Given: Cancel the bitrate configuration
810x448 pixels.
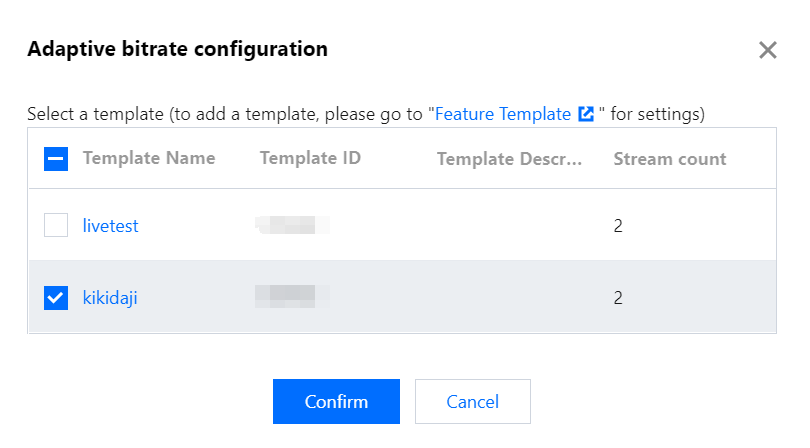Looking at the screenshot, I should [472, 402].
